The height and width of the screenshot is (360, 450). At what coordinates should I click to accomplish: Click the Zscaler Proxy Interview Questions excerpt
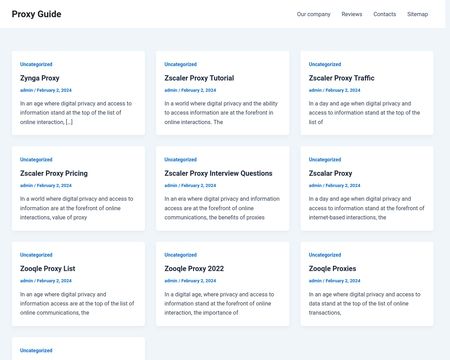pos(222,208)
